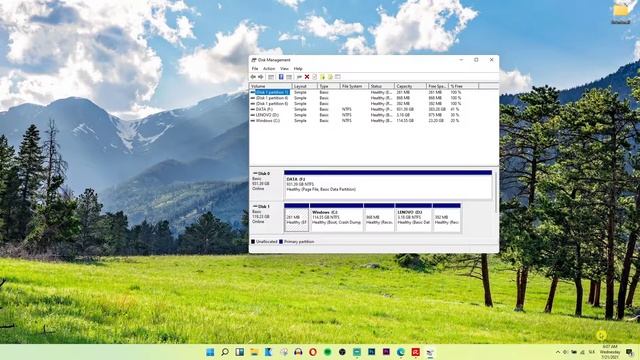Click the Forward arrow in Disk Management toolbar
Image resolution: width=640 pixels, height=360 pixels.
(x=260, y=77)
